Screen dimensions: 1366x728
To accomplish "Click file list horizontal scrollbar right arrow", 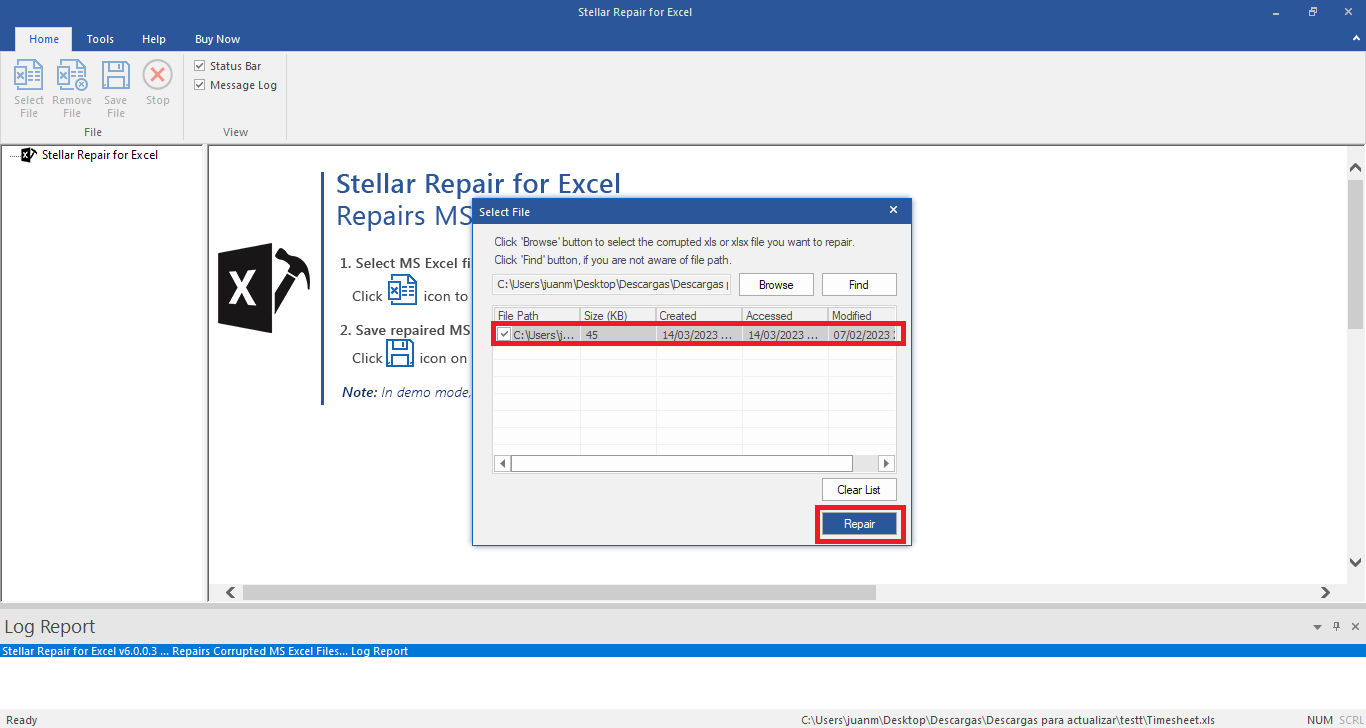I will (x=886, y=464).
